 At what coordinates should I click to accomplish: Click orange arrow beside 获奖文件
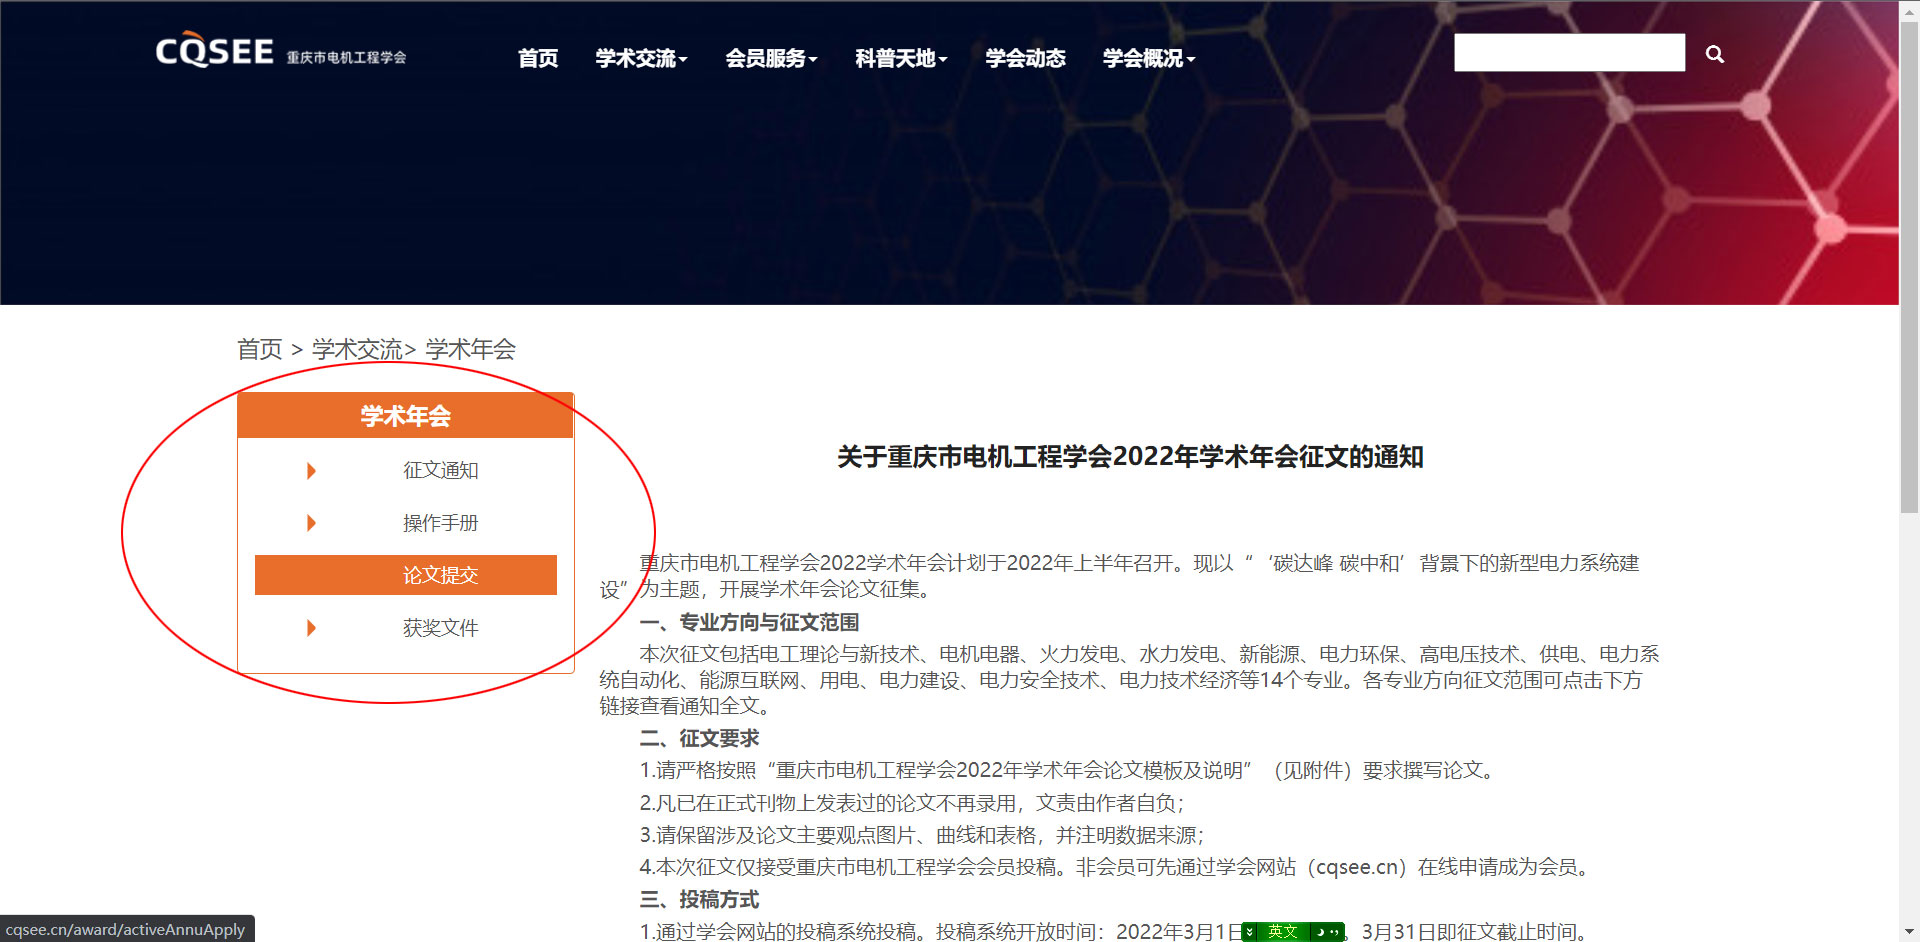click(311, 628)
